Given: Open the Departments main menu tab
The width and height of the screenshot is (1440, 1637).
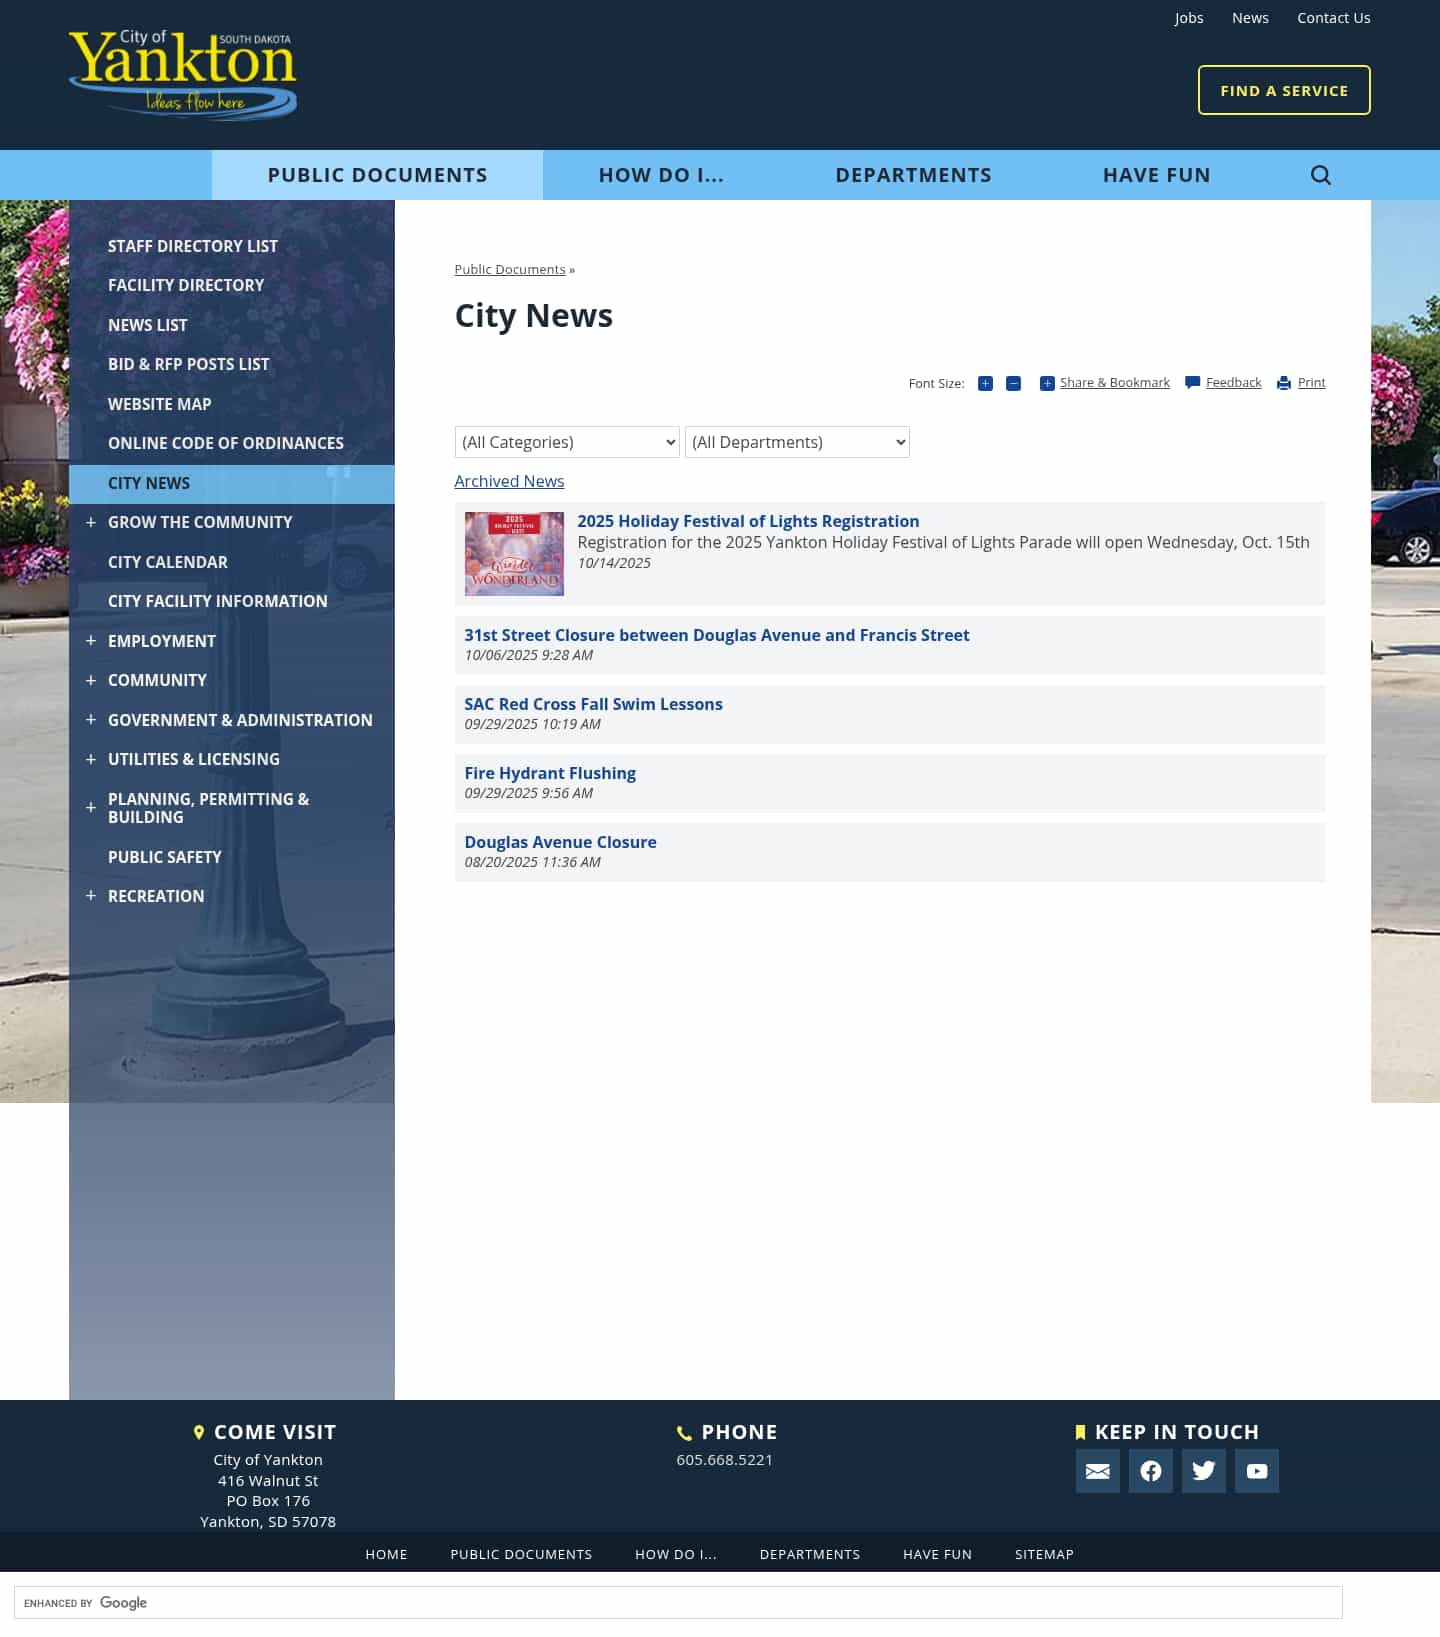Looking at the screenshot, I should (913, 175).
